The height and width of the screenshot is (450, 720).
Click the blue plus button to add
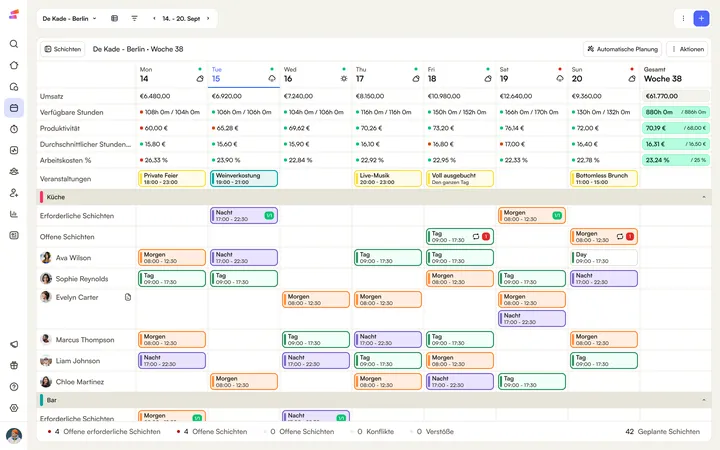point(701,18)
